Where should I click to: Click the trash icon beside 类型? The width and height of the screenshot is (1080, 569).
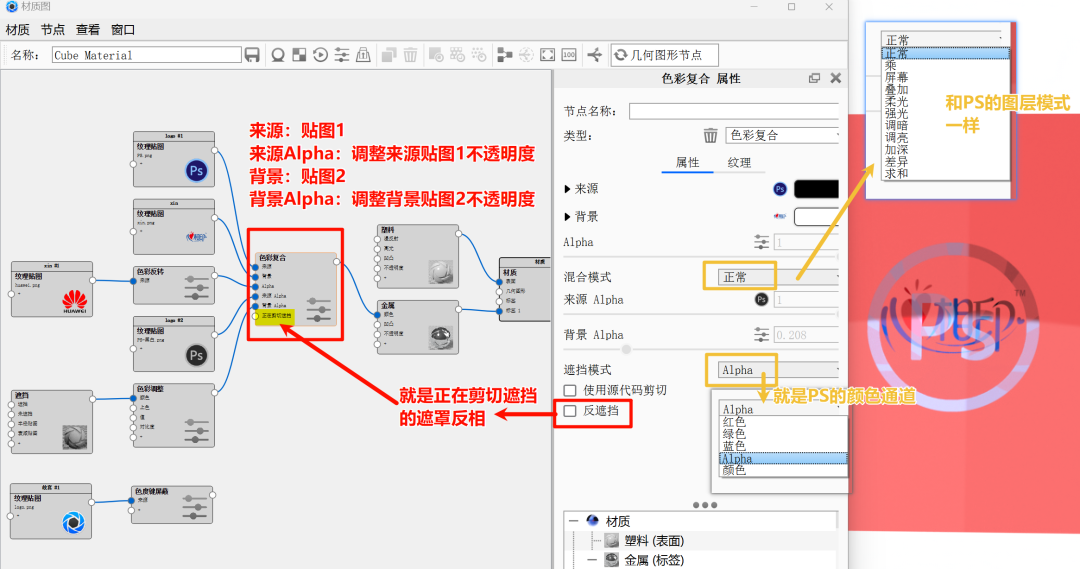[x=711, y=135]
